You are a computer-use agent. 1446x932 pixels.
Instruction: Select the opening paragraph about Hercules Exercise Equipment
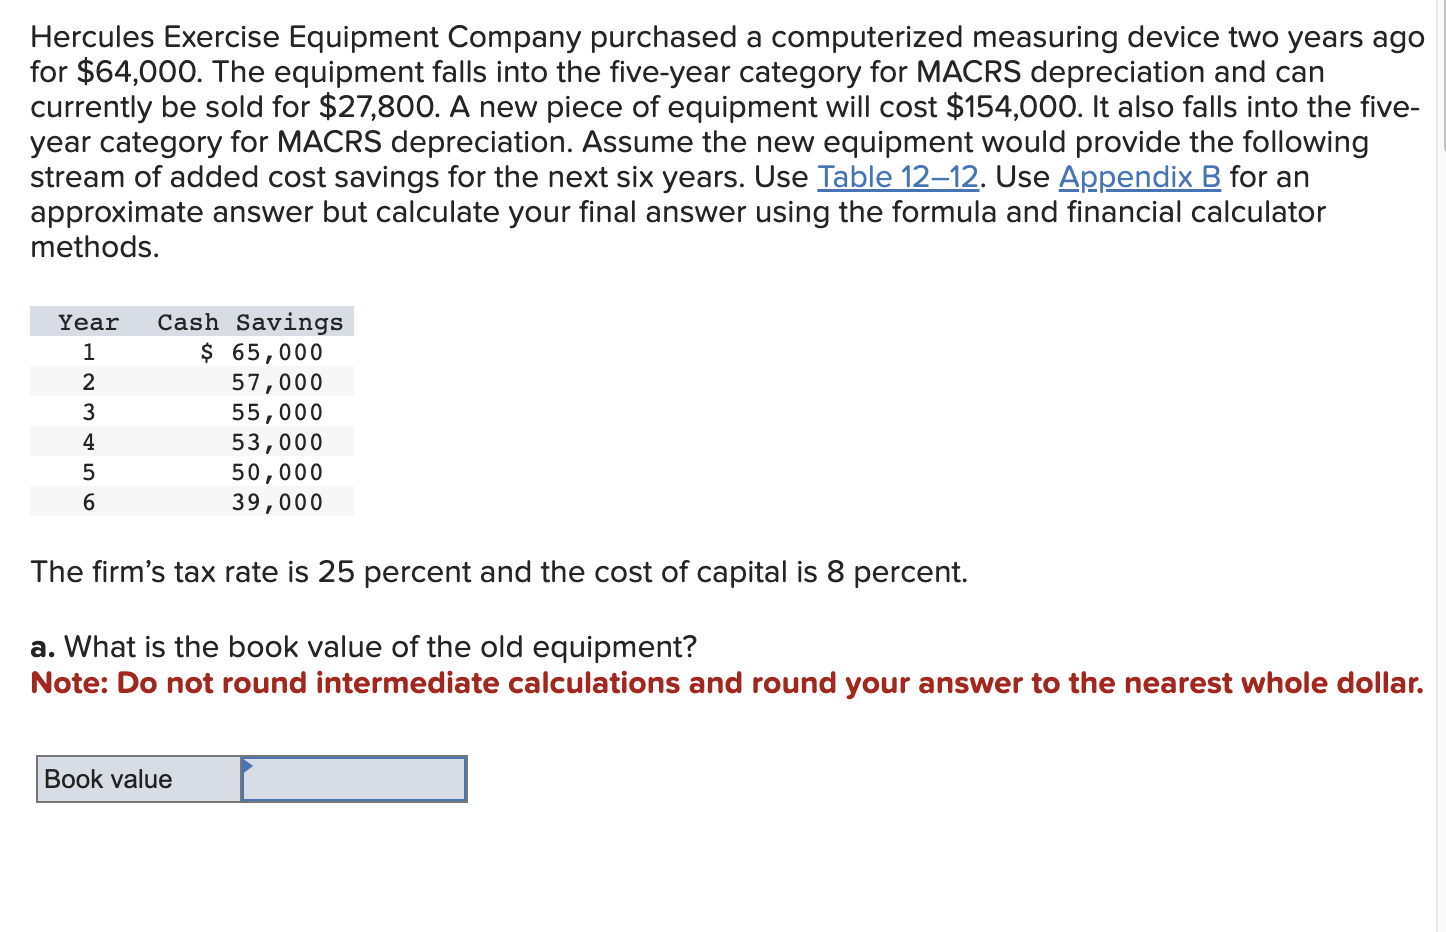click(x=700, y=140)
